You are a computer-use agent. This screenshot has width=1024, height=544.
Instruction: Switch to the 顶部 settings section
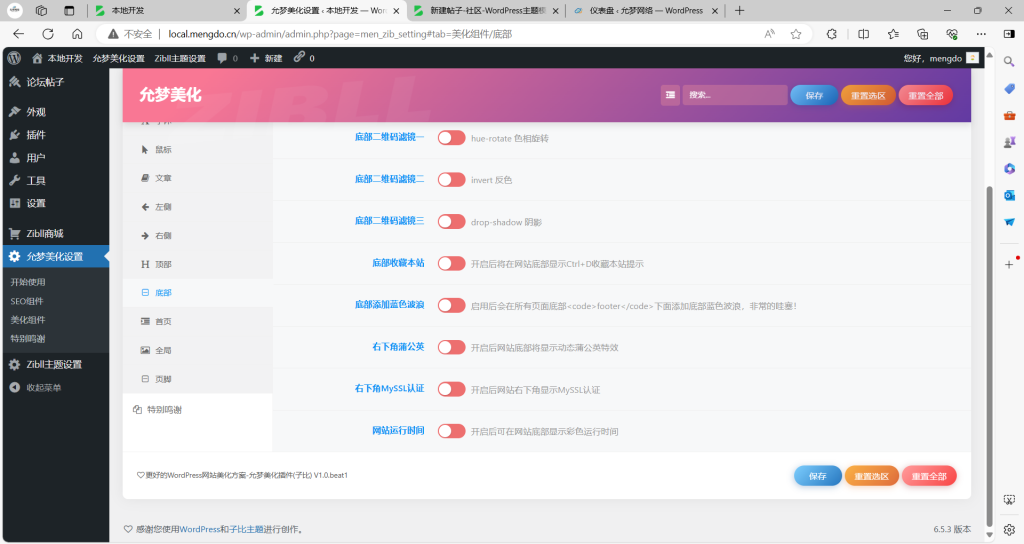[x=162, y=264]
